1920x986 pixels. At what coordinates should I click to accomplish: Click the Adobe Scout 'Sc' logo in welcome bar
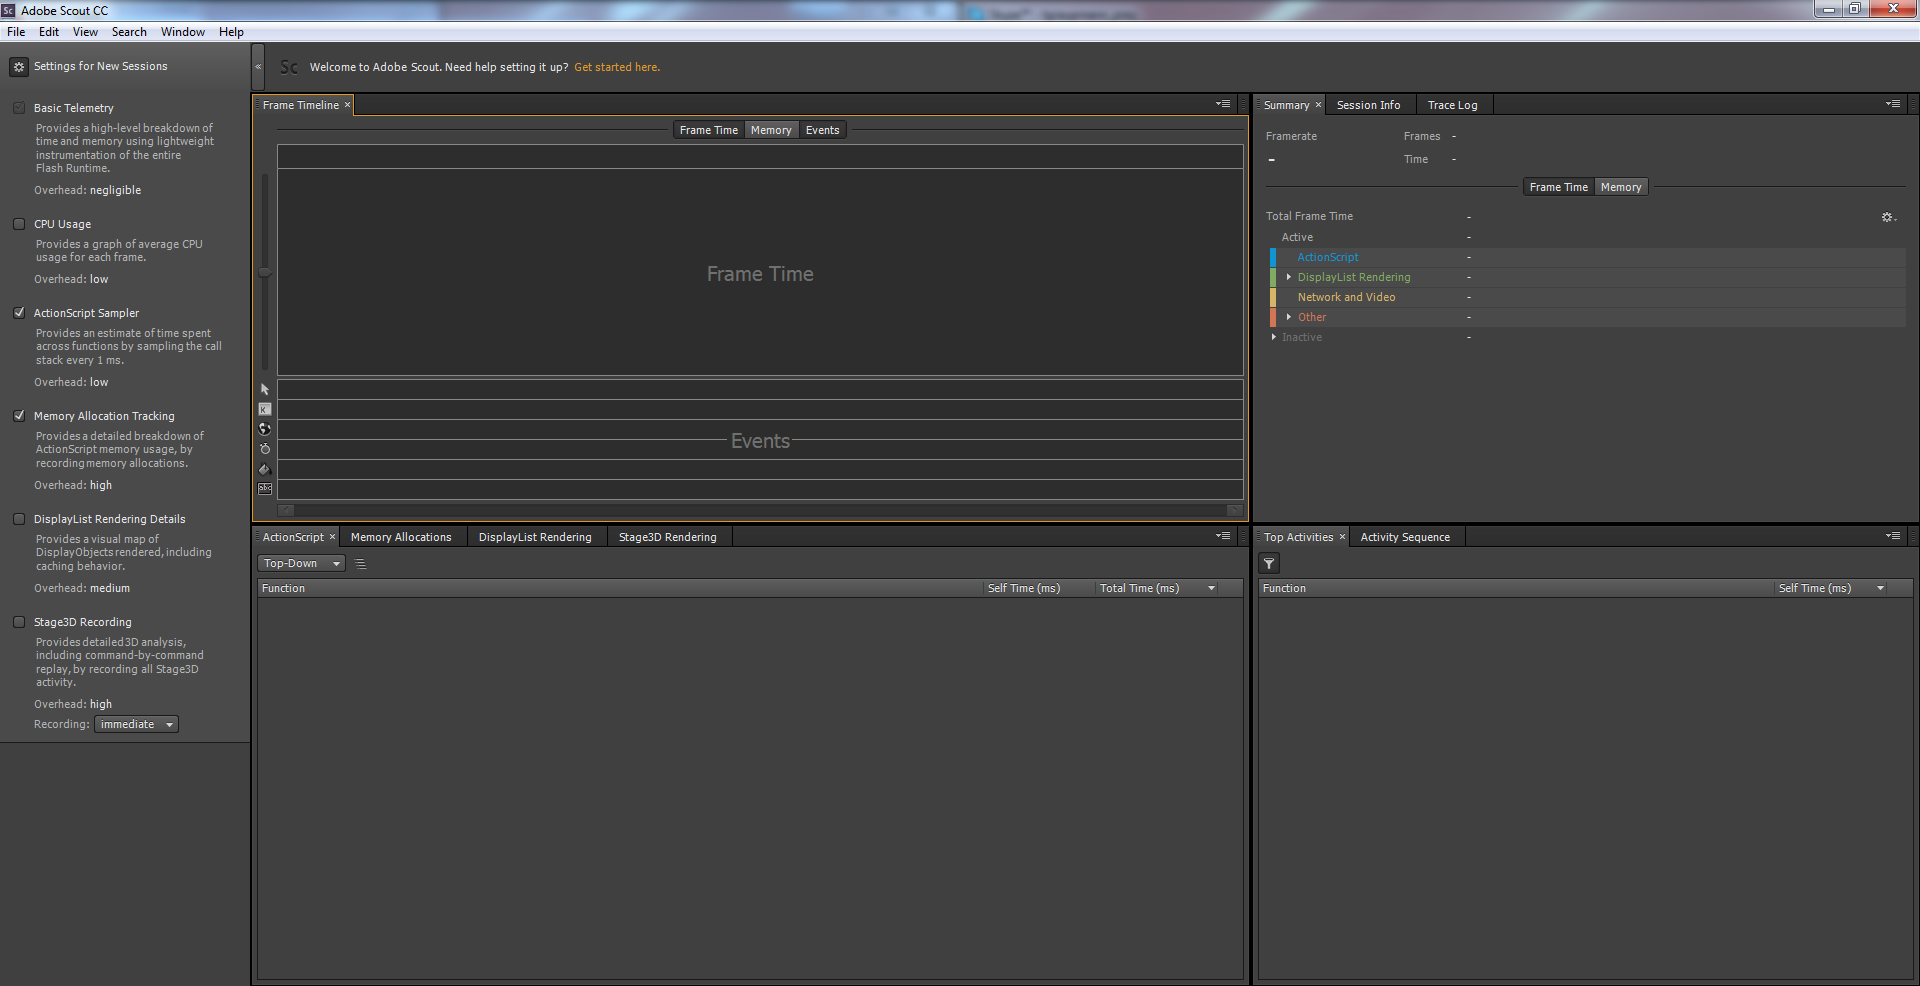pyautogui.click(x=289, y=67)
